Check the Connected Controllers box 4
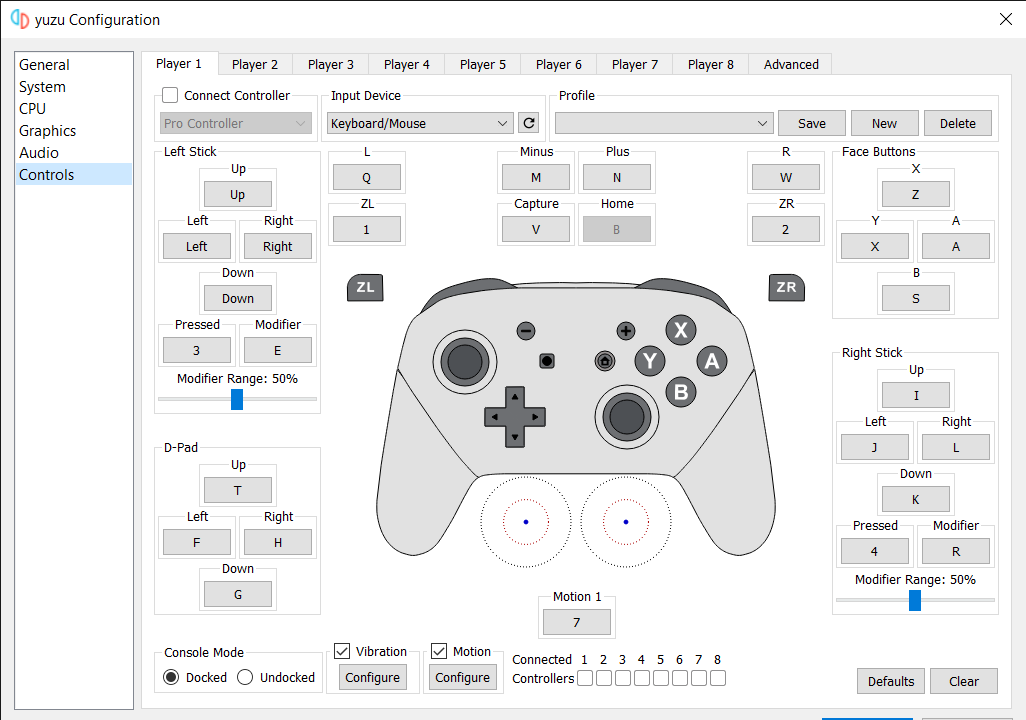This screenshot has width=1026, height=720. (642, 678)
